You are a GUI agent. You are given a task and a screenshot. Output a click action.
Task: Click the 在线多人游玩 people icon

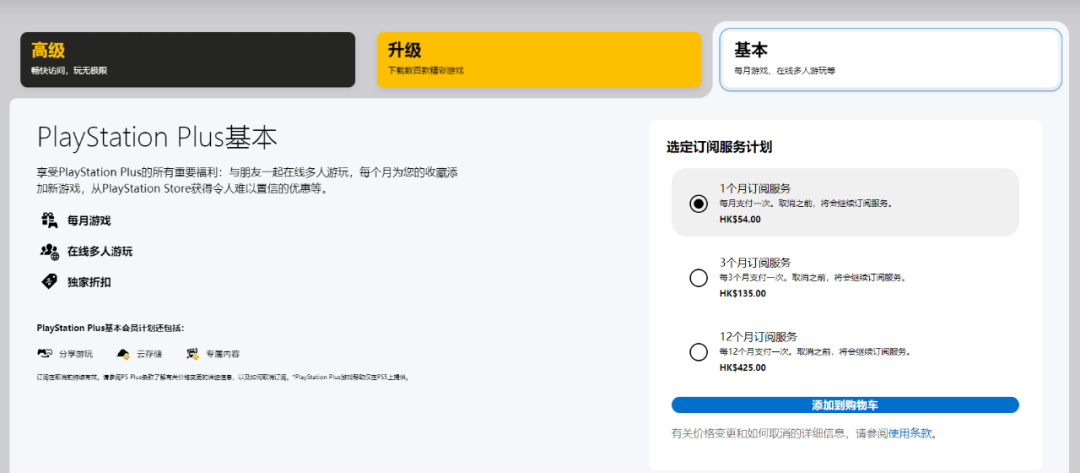point(49,251)
